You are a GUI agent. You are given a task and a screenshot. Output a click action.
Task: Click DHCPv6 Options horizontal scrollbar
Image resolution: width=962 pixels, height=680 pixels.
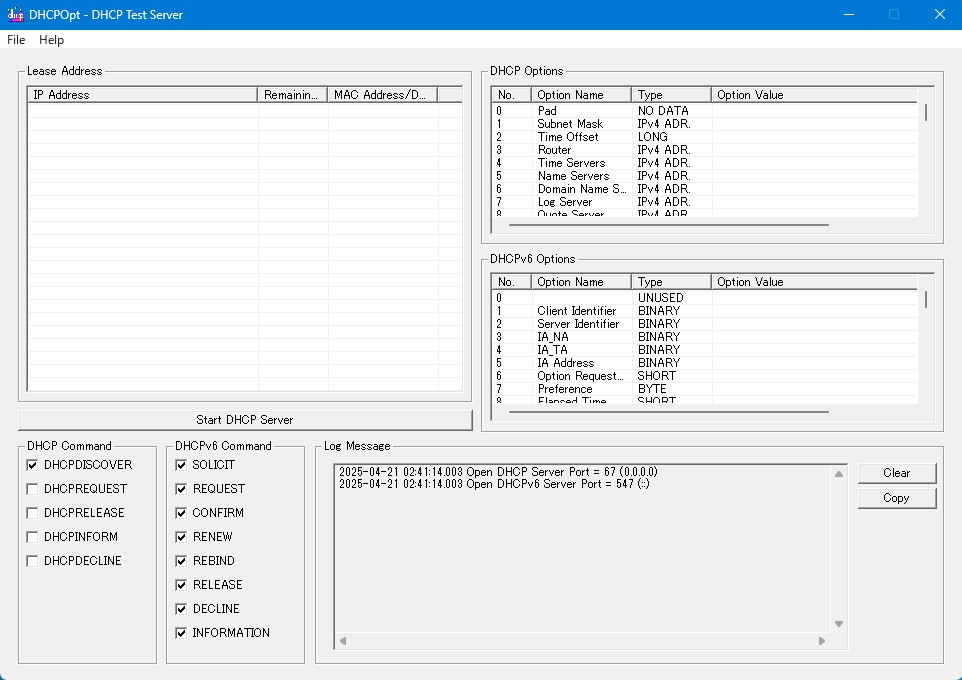point(669,412)
